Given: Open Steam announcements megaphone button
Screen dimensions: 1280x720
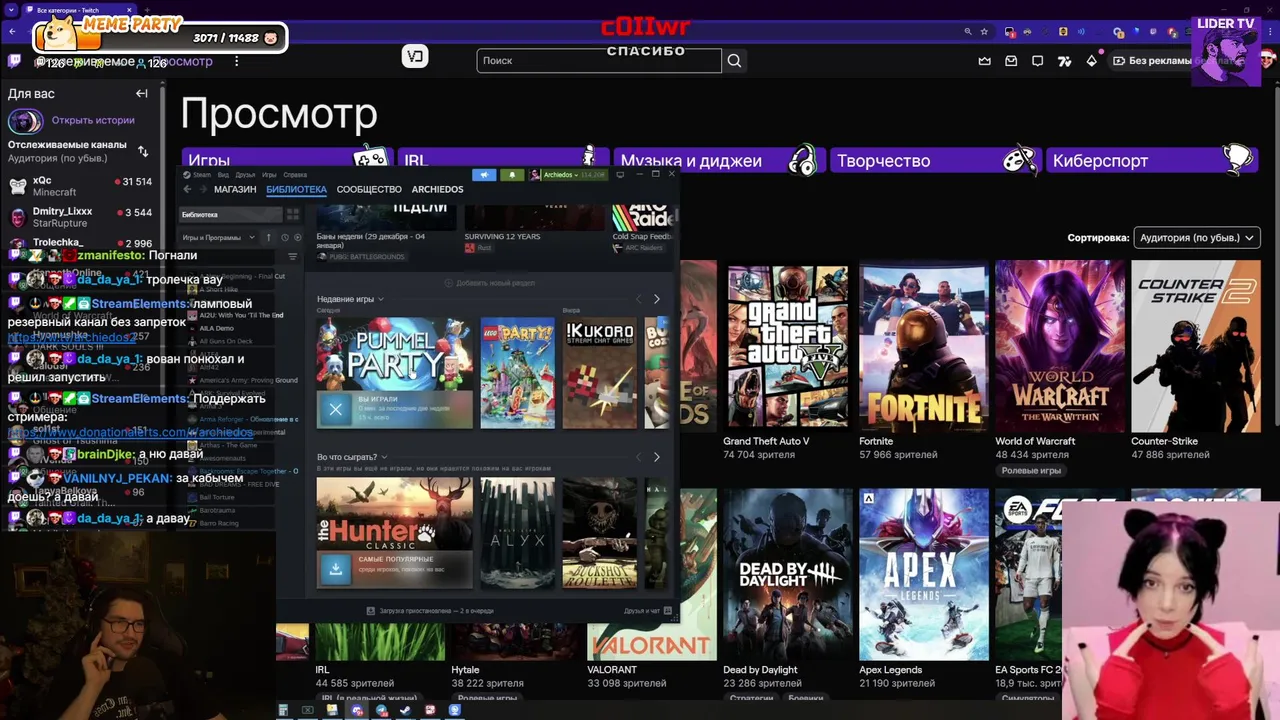Looking at the screenshot, I should click(x=484, y=175).
